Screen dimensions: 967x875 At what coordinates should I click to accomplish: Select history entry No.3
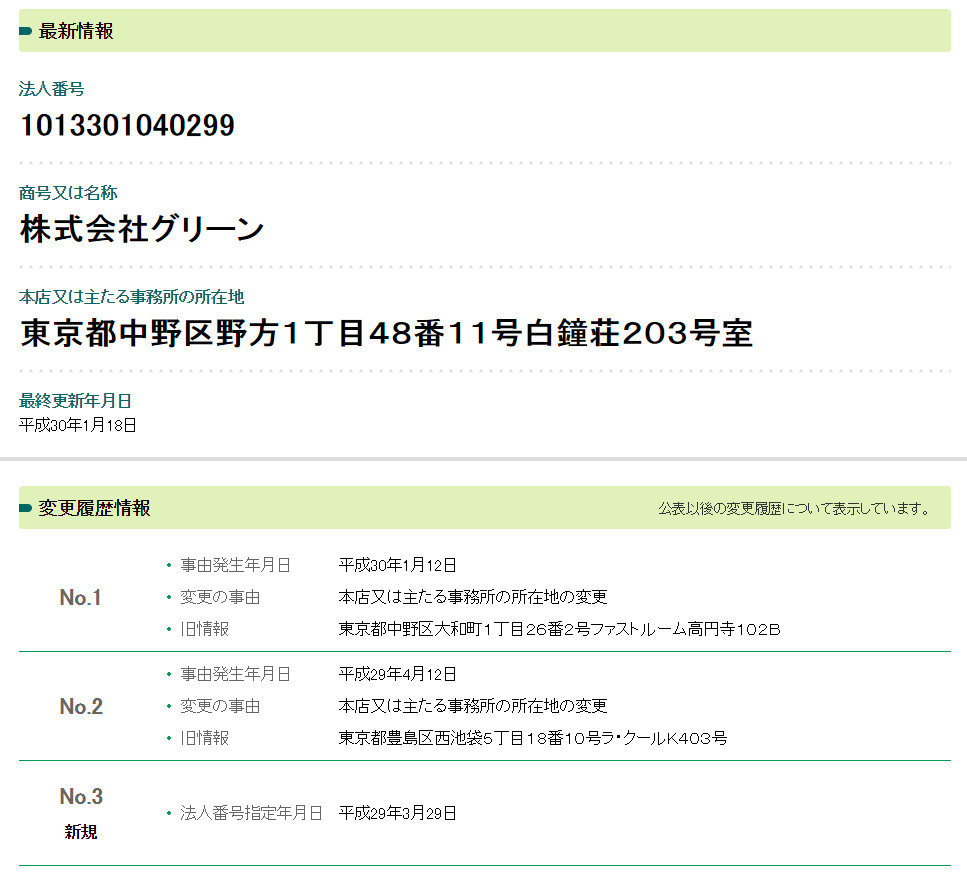81,797
